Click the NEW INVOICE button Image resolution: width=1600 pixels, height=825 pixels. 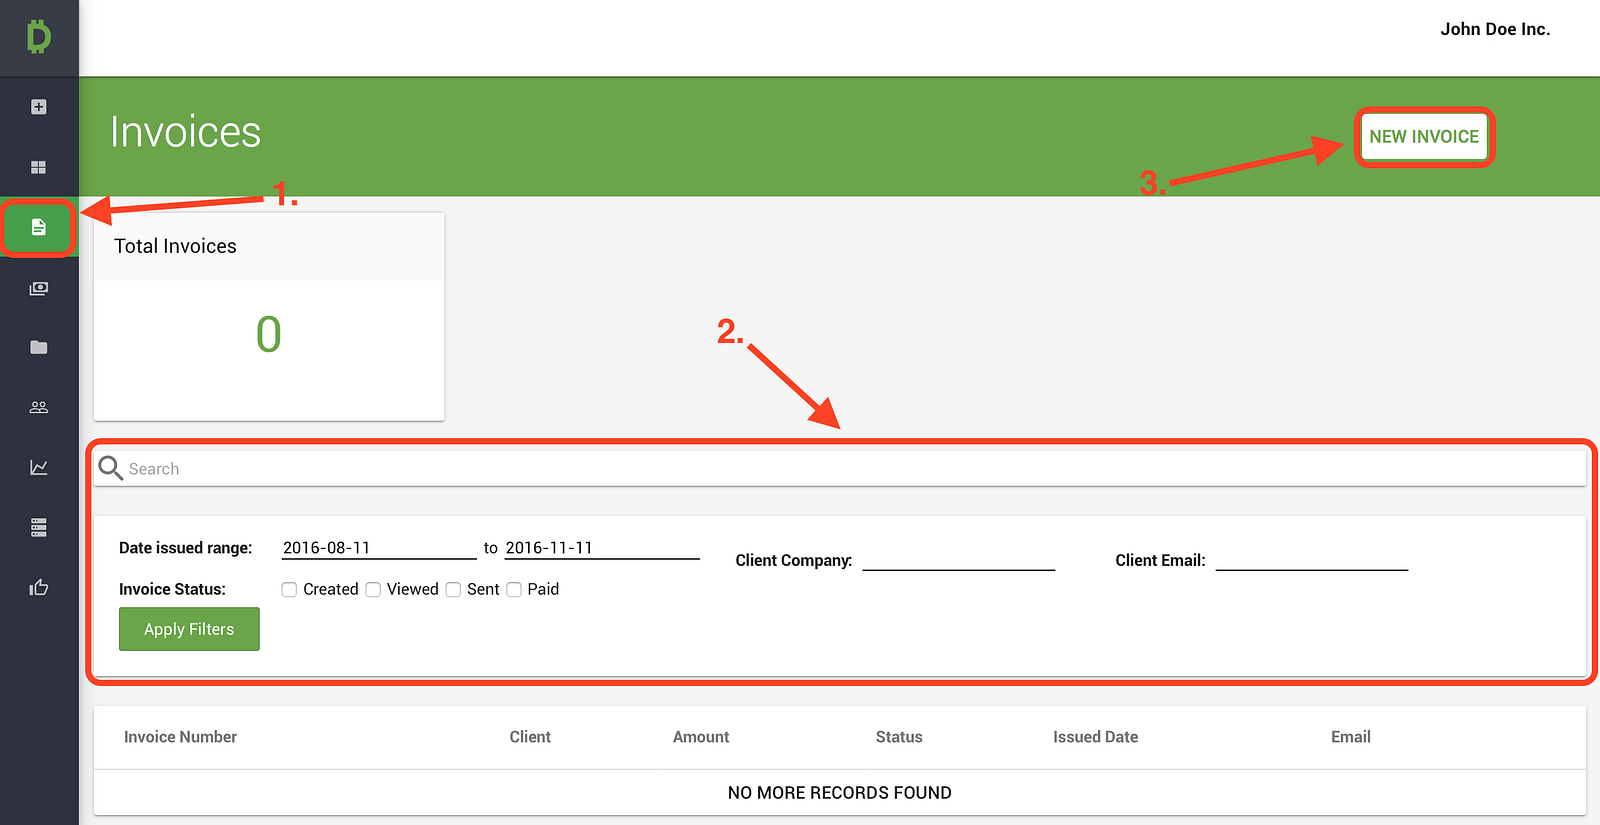point(1424,137)
